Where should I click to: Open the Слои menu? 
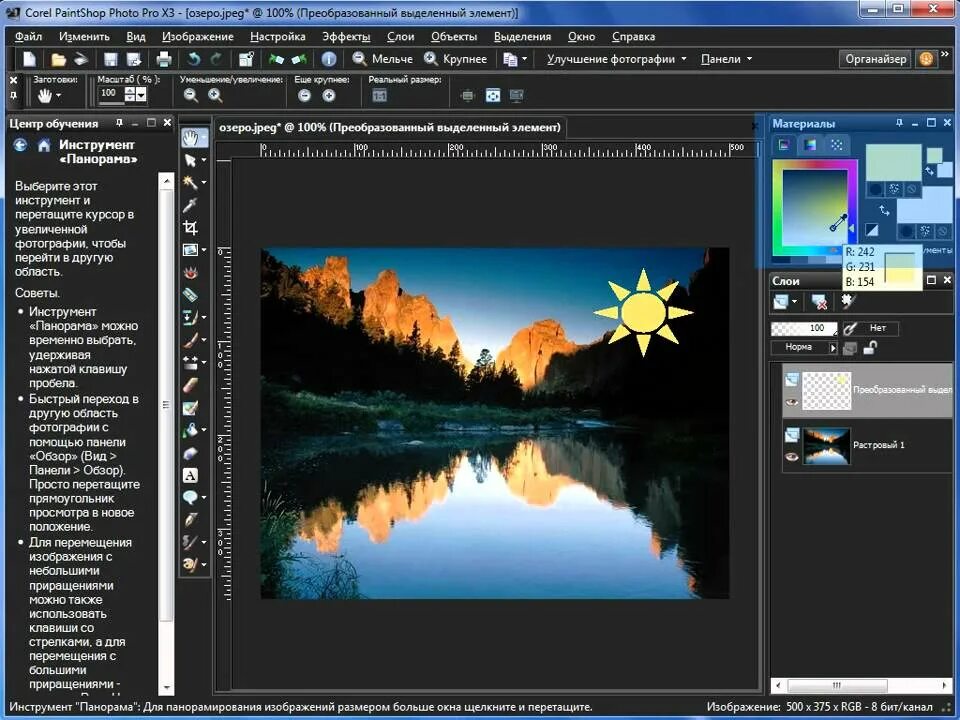400,37
